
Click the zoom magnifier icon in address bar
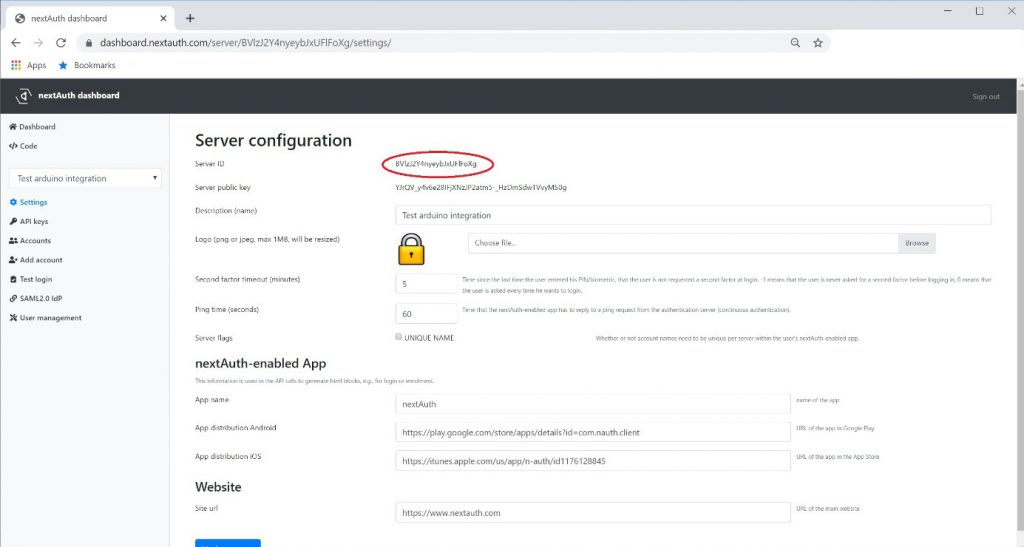[x=795, y=42]
